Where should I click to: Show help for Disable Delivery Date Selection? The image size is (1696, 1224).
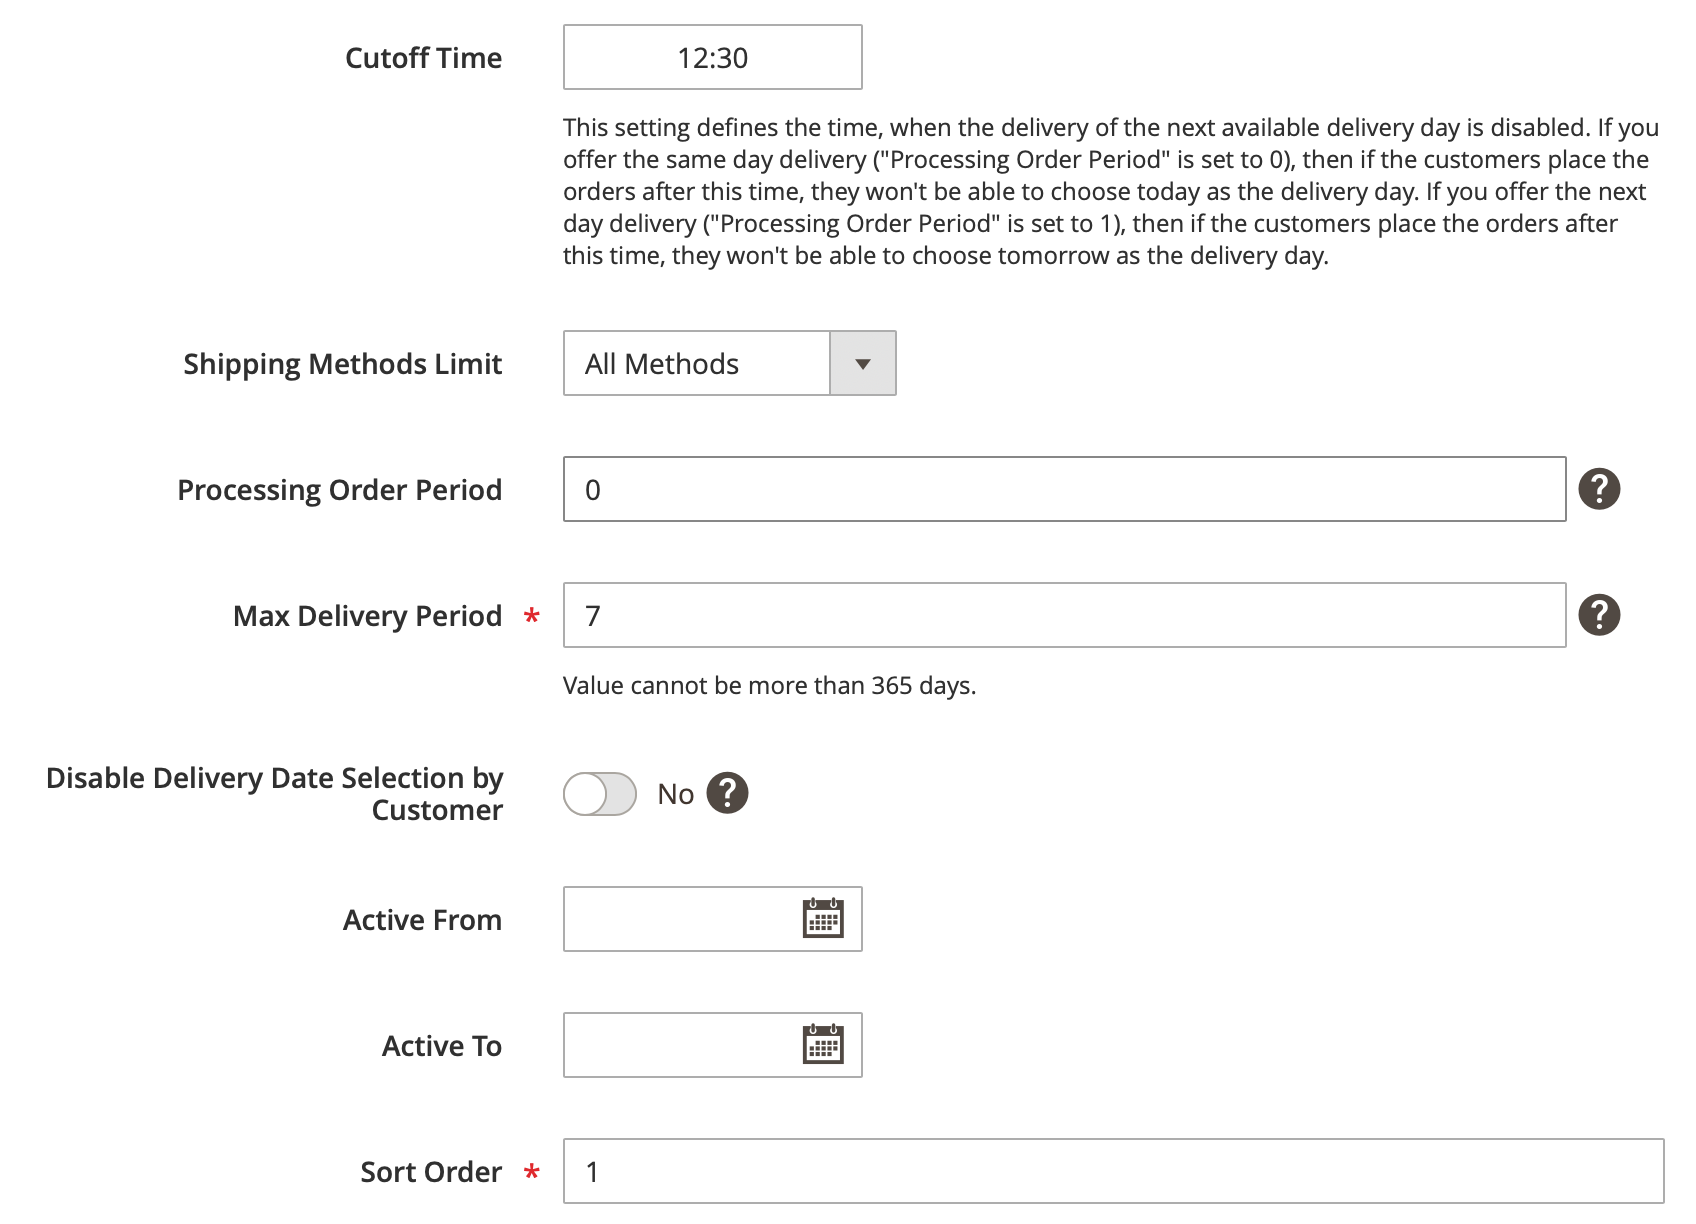[727, 793]
